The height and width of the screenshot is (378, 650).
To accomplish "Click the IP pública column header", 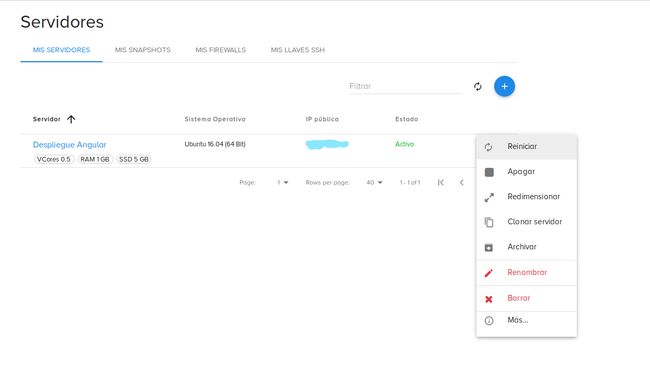I will [322, 119].
